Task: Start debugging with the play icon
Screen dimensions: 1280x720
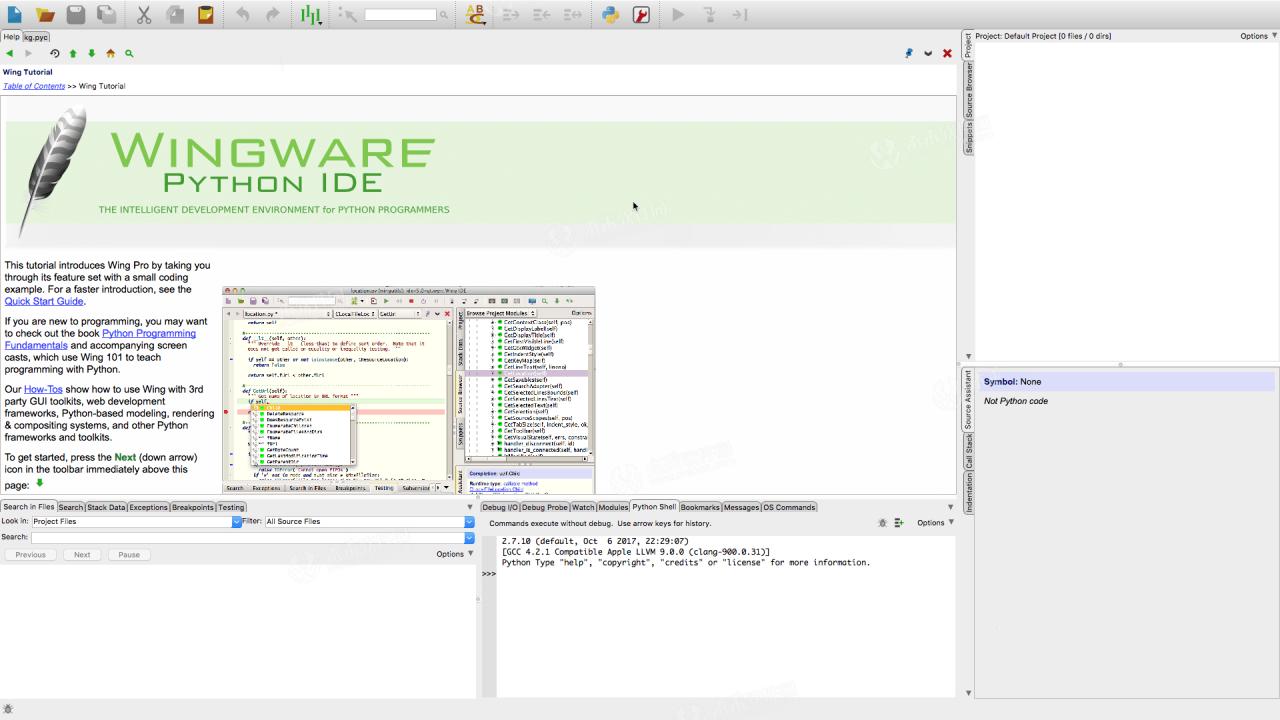Action: point(678,15)
